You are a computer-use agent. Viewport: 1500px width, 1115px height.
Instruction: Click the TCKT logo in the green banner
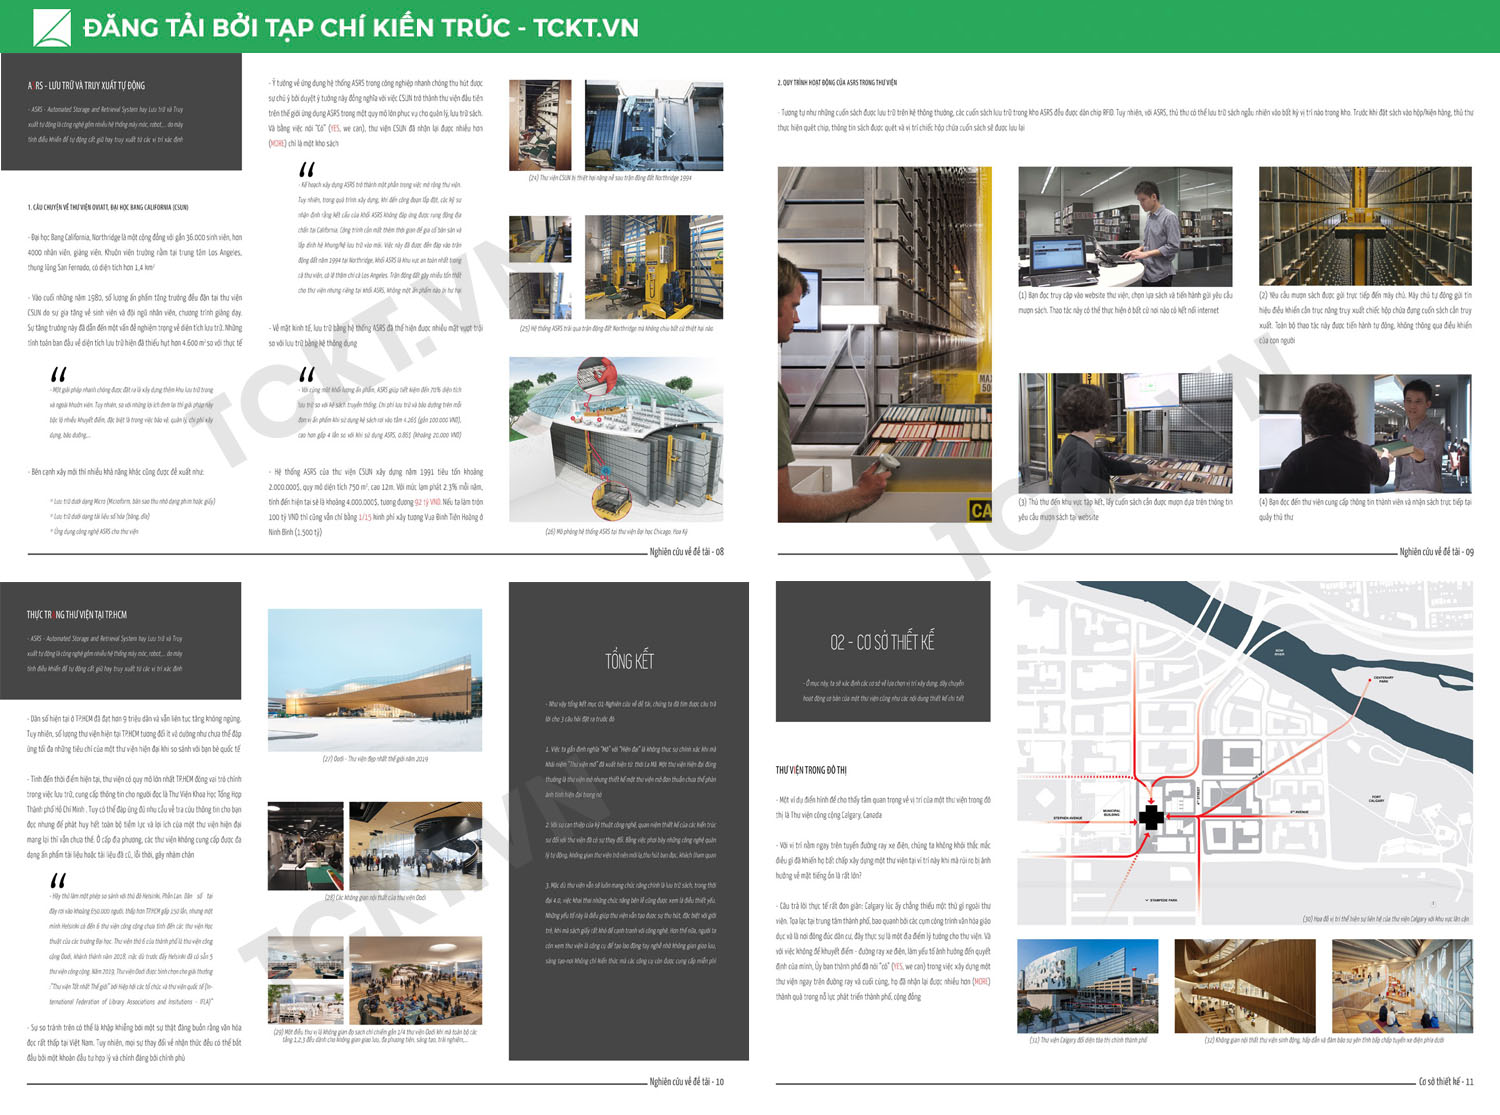(52, 27)
